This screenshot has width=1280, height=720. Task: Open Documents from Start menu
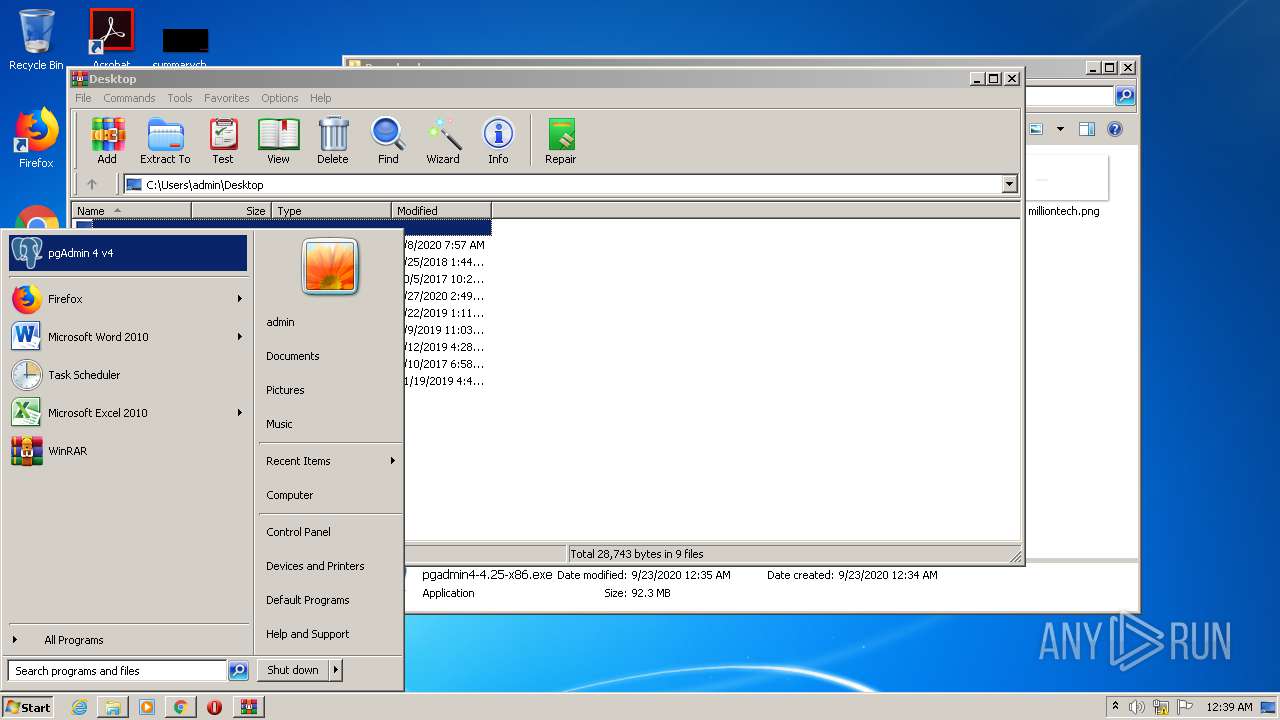tap(293, 356)
